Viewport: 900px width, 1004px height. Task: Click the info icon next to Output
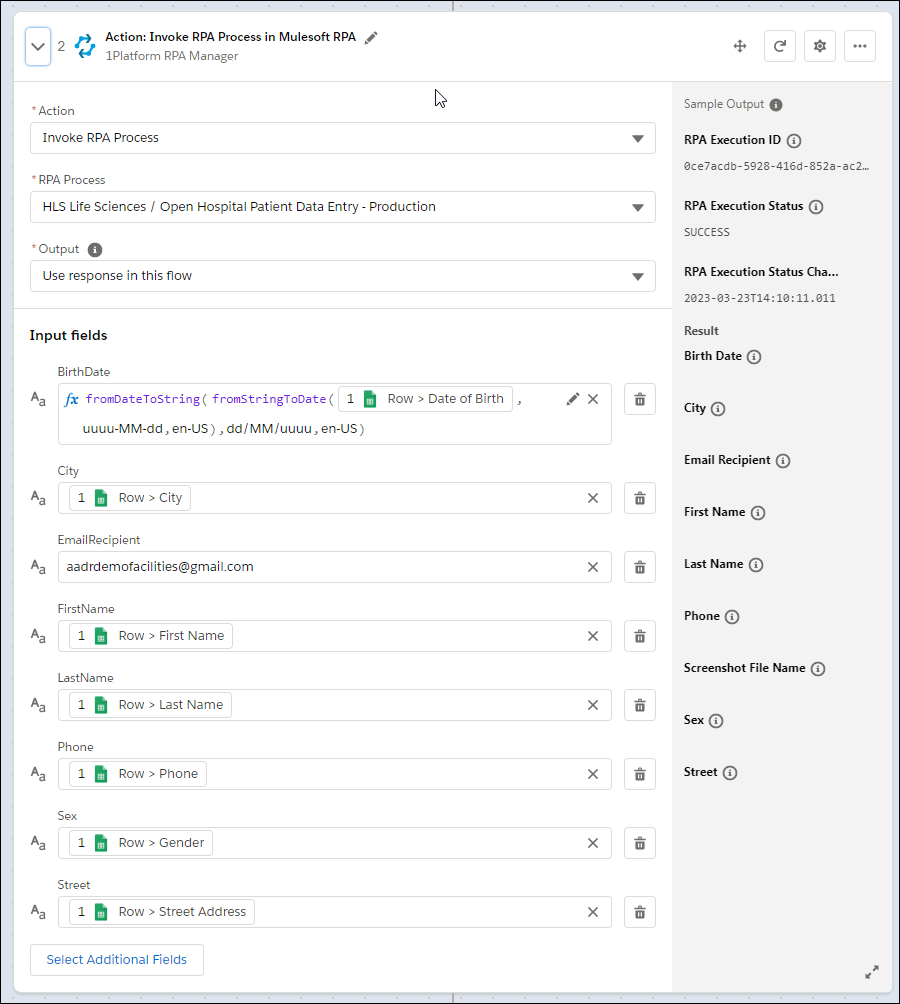coord(94,249)
